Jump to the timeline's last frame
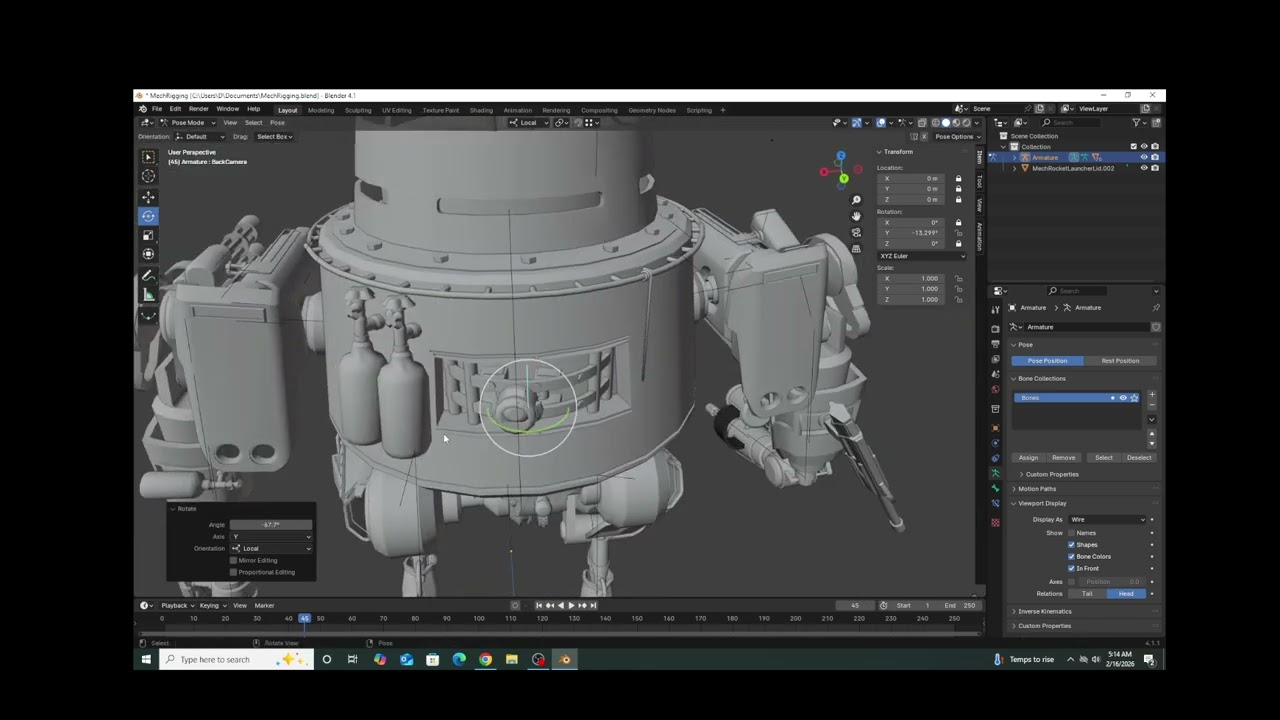Viewport: 1280px width, 720px height. [593, 605]
